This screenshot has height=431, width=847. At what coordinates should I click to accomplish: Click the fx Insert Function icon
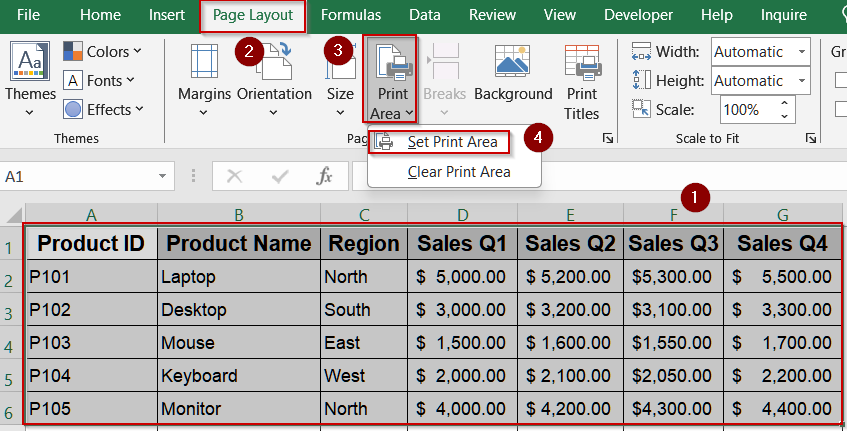[325, 176]
